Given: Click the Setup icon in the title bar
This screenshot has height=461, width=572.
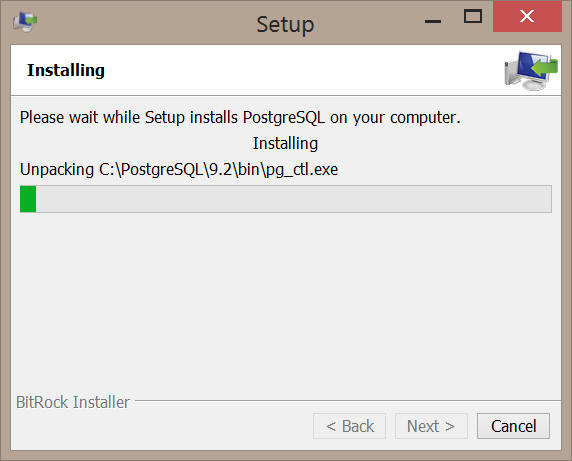Looking at the screenshot, I should point(25,22).
